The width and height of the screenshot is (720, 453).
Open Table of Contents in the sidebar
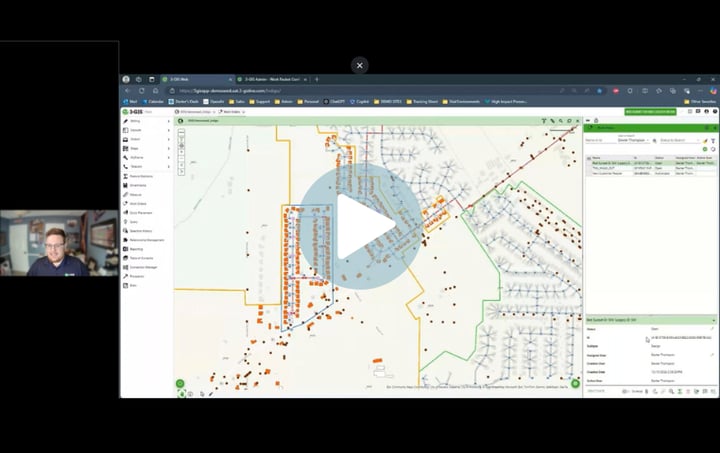tap(138, 258)
